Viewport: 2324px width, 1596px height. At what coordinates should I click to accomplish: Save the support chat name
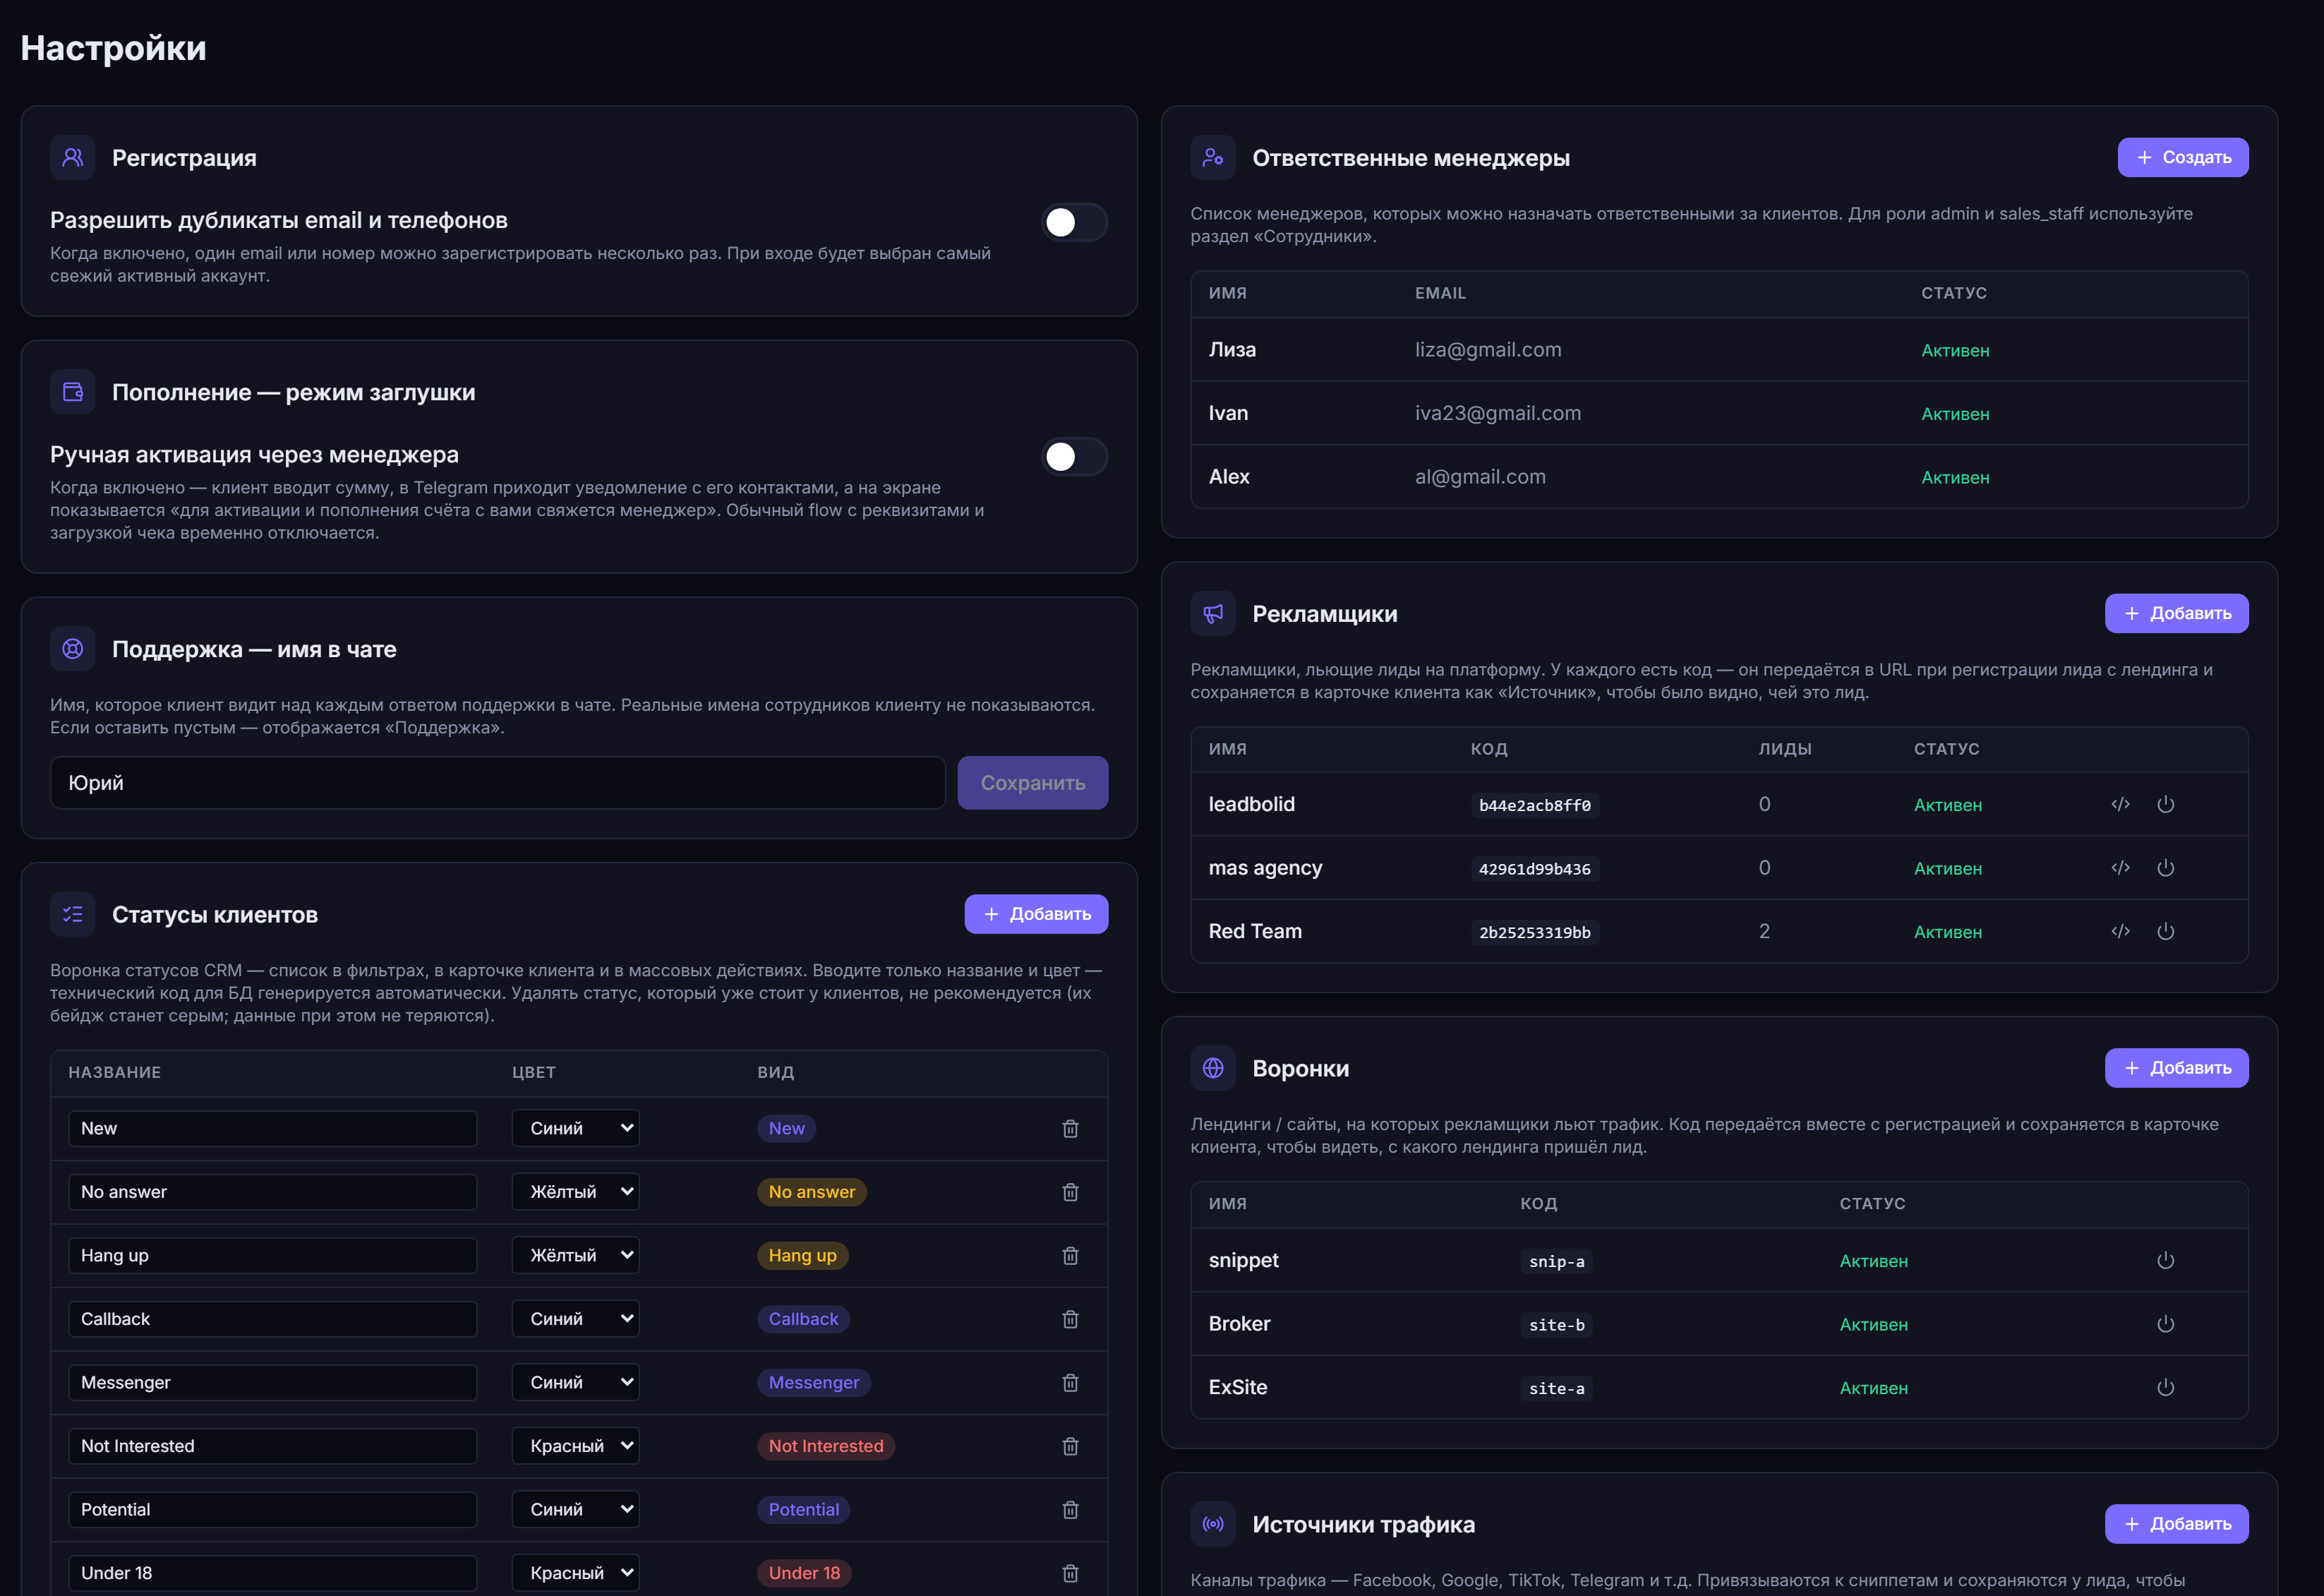1032,783
